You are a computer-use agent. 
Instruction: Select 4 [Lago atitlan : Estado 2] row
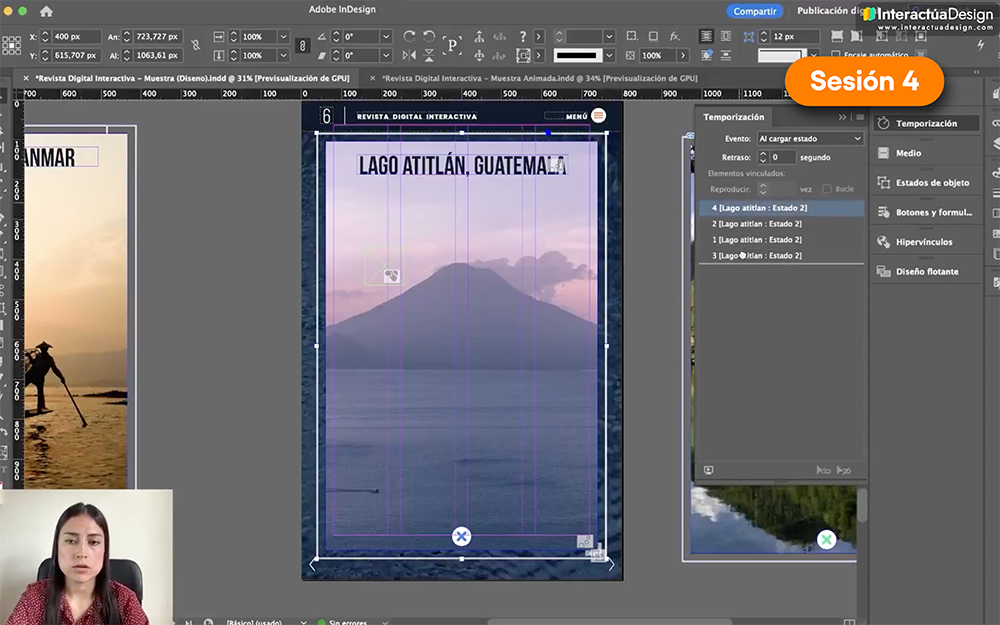pos(781,208)
